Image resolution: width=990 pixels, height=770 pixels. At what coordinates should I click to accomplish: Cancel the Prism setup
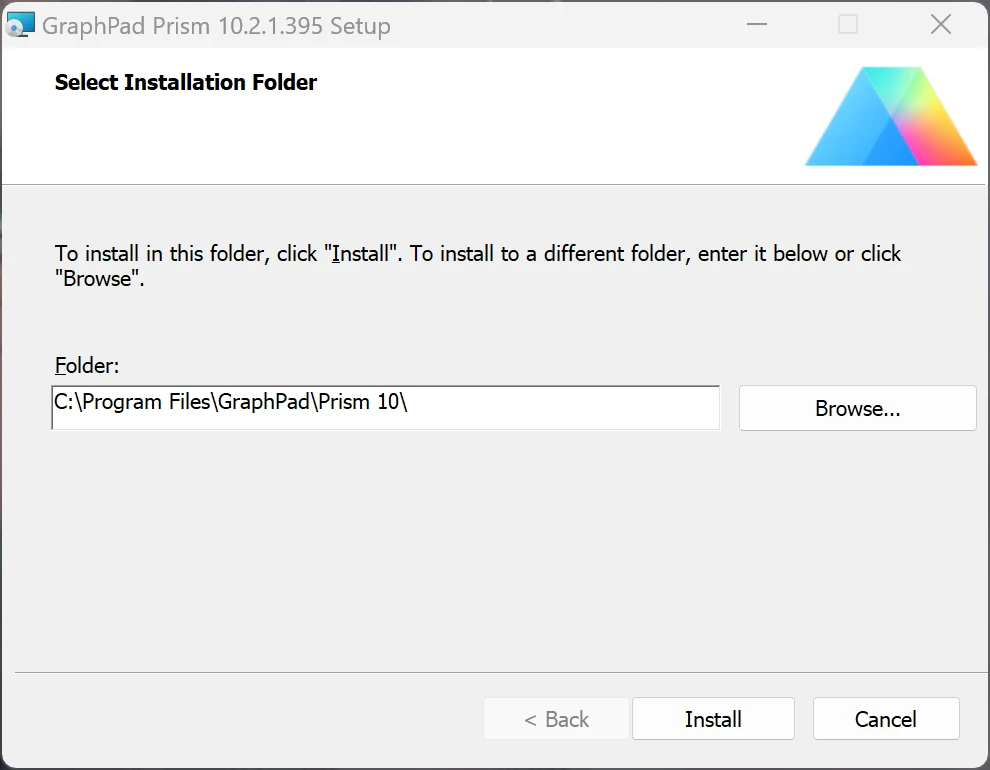(x=885, y=719)
